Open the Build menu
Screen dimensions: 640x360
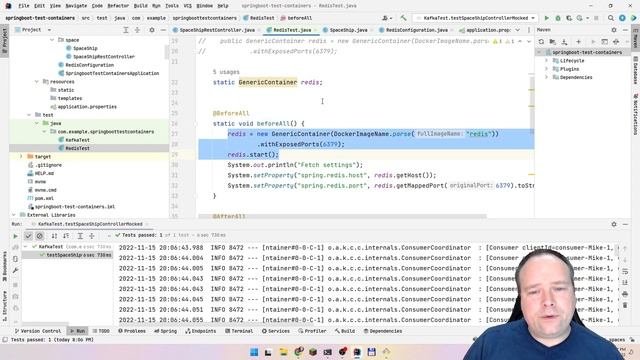(x=141, y=6)
